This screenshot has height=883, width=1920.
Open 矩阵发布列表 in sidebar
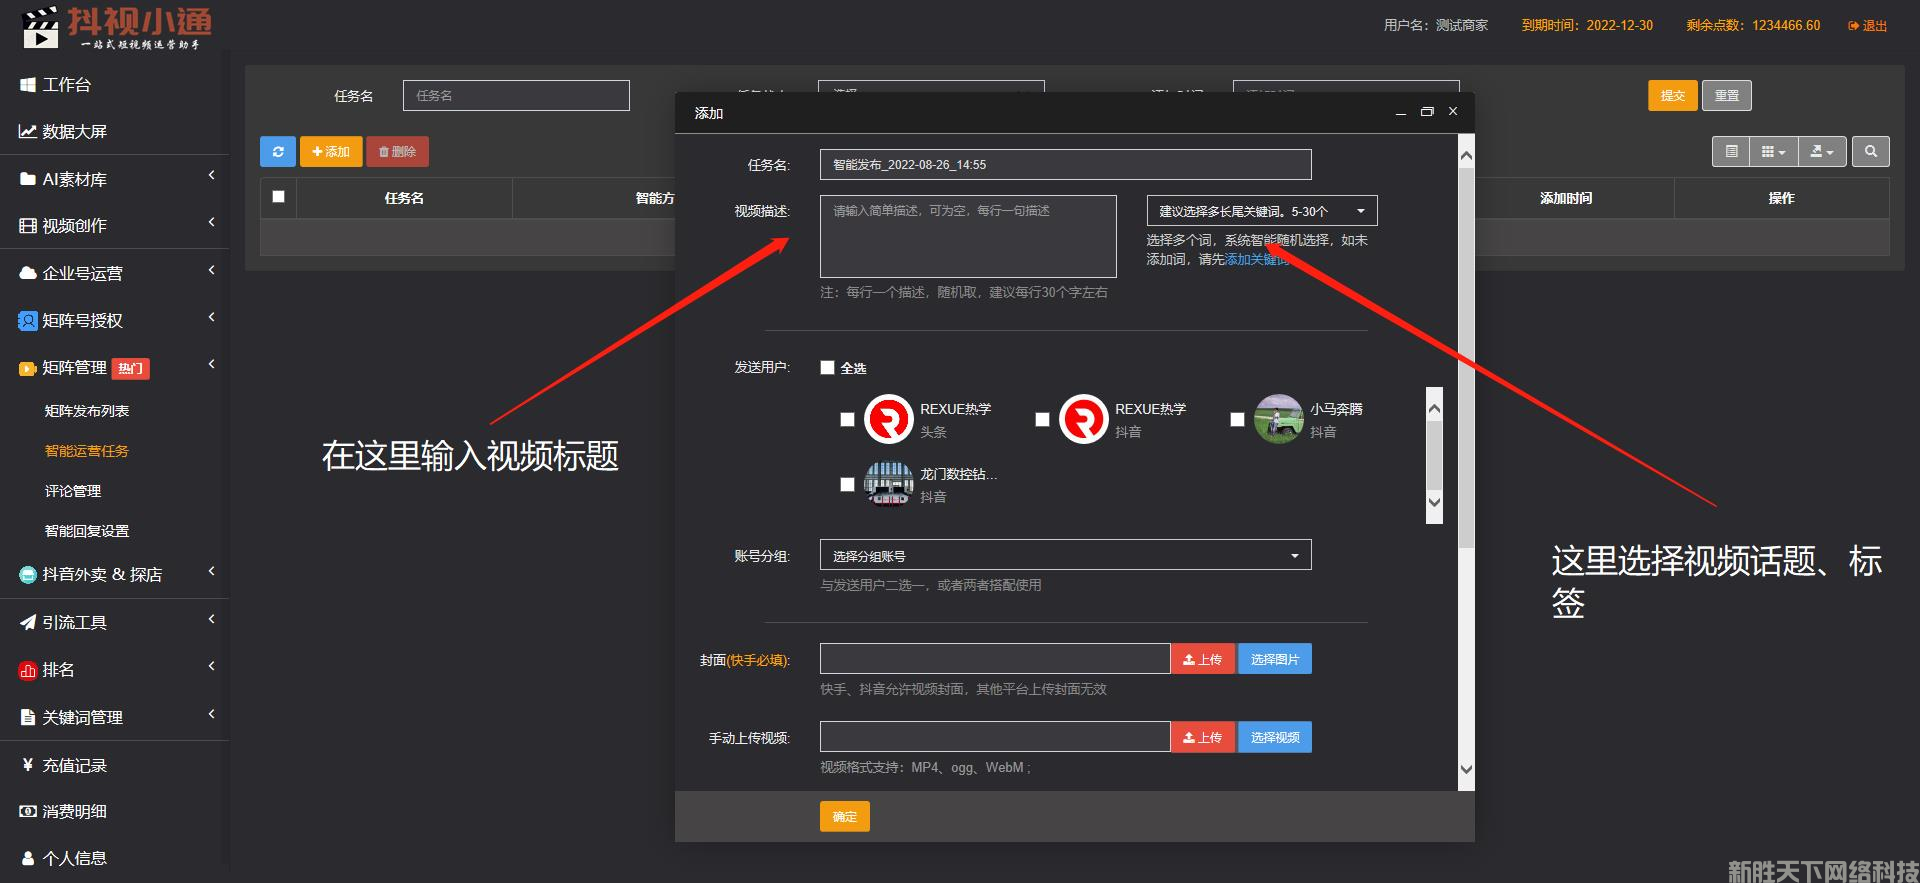pyautogui.click(x=87, y=411)
